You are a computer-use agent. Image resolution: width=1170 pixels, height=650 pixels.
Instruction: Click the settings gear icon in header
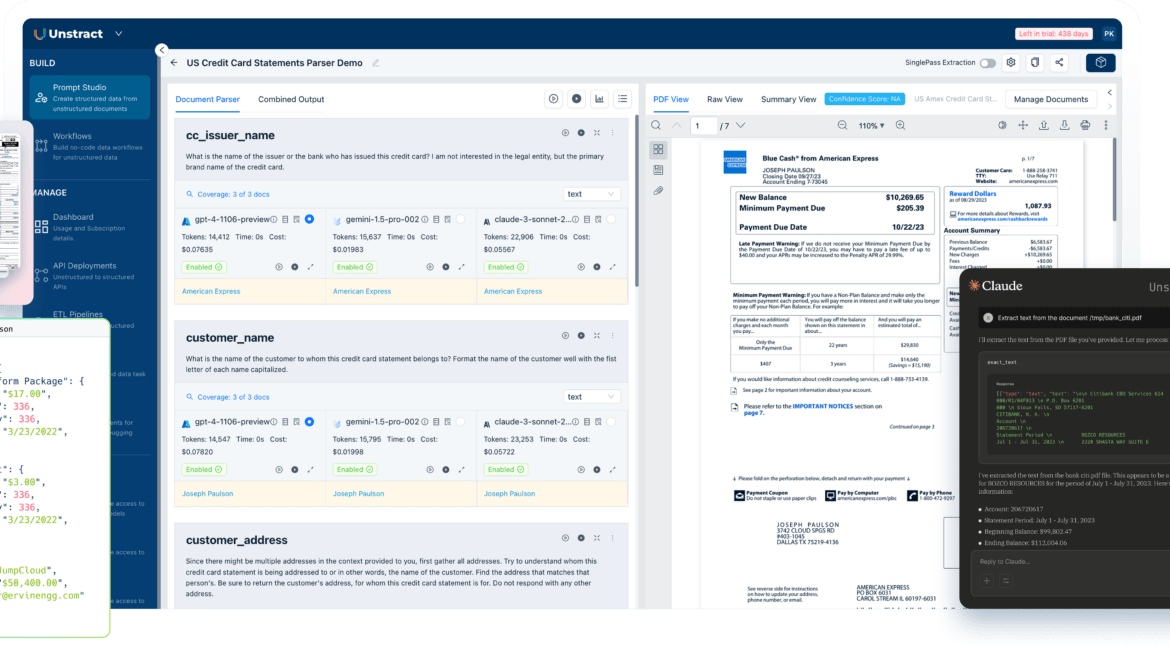pyautogui.click(x=1011, y=63)
